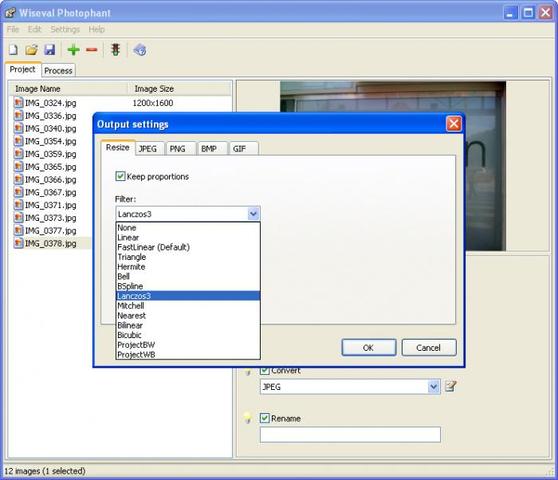
Task: Uncheck the Convert checkbox
Action: tap(264, 370)
